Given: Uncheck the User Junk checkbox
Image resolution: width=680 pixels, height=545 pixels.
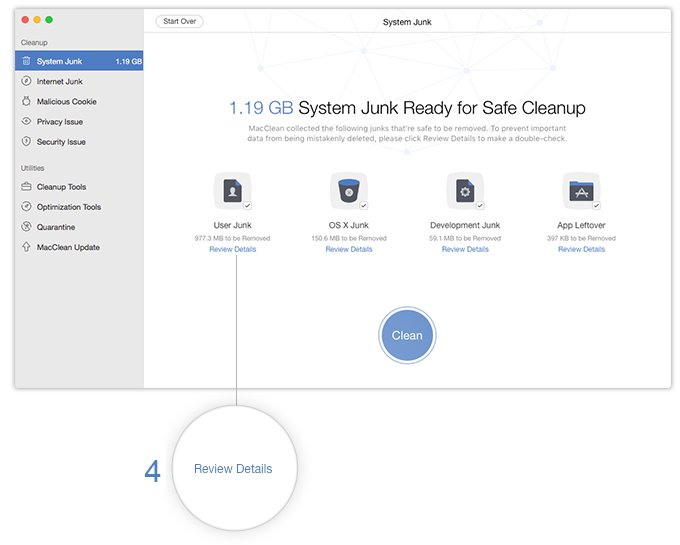Looking at the screenshot, I should tap(246, 204).
